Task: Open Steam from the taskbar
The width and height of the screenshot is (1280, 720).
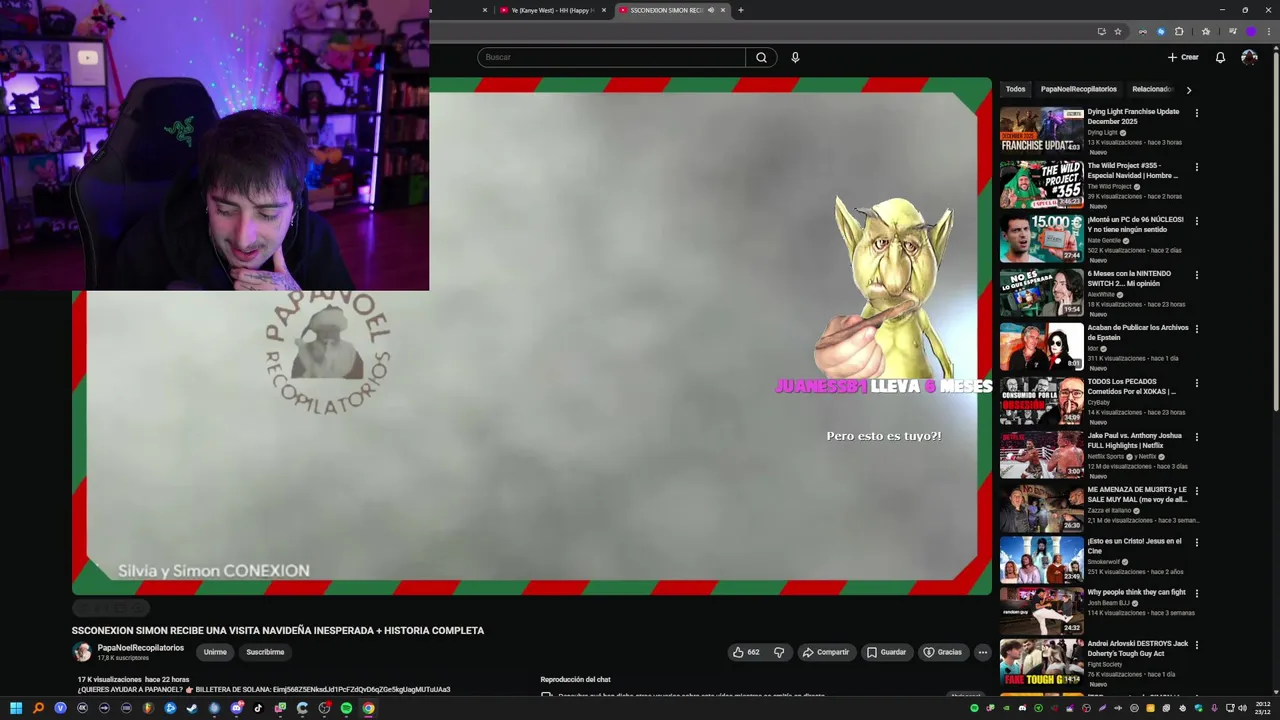Action: pos(192,708)
